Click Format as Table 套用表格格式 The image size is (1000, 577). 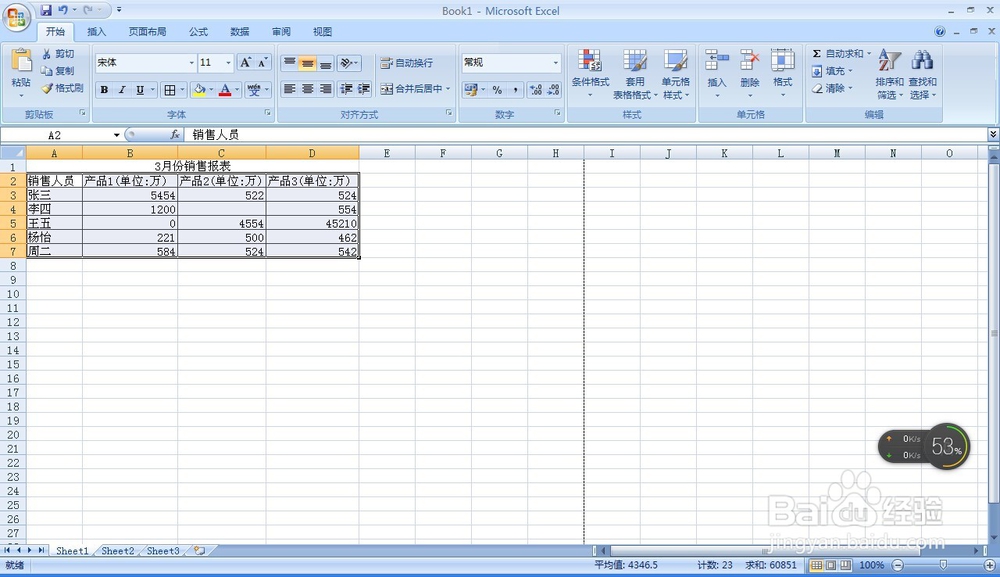click(x=635, y=74)
